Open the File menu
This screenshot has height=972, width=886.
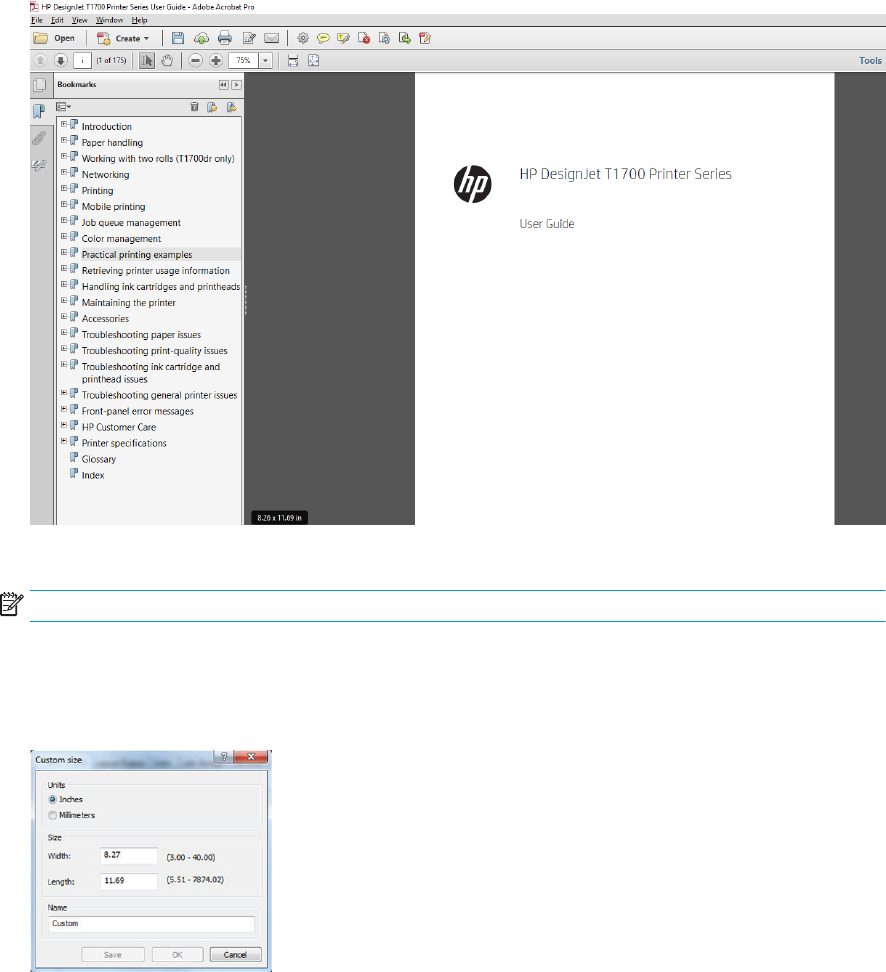[x=37, y=20]
